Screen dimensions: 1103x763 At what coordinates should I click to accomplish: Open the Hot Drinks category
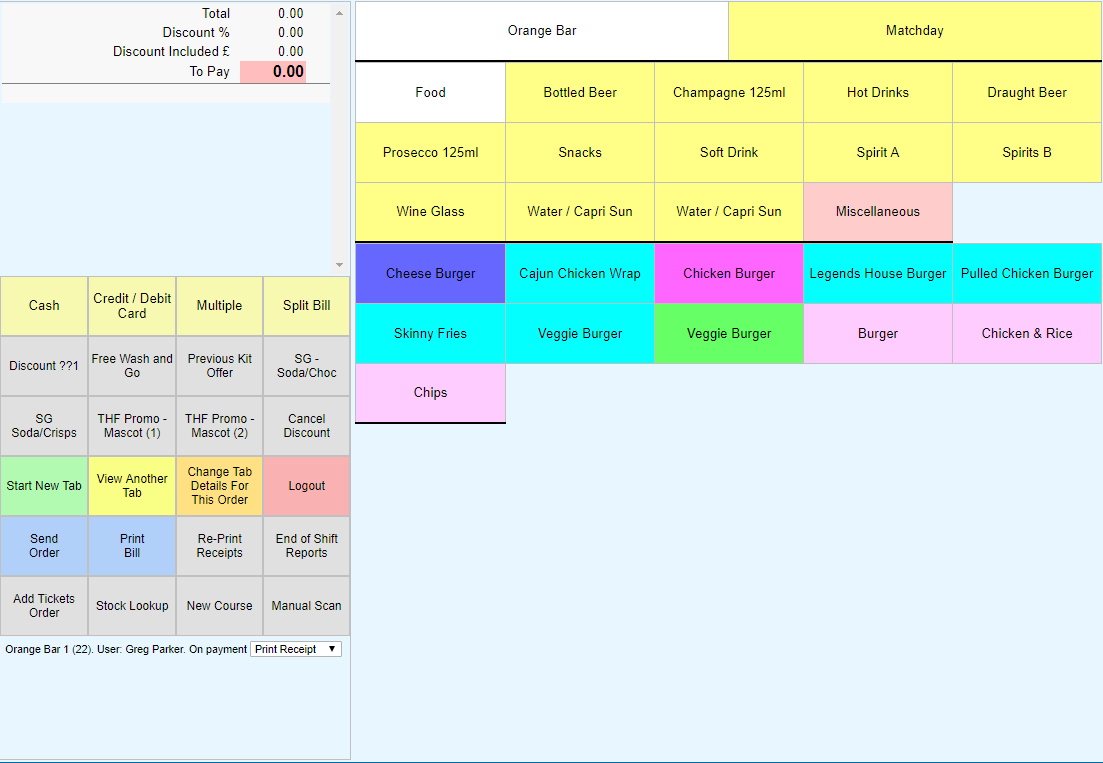pos(878,92)
